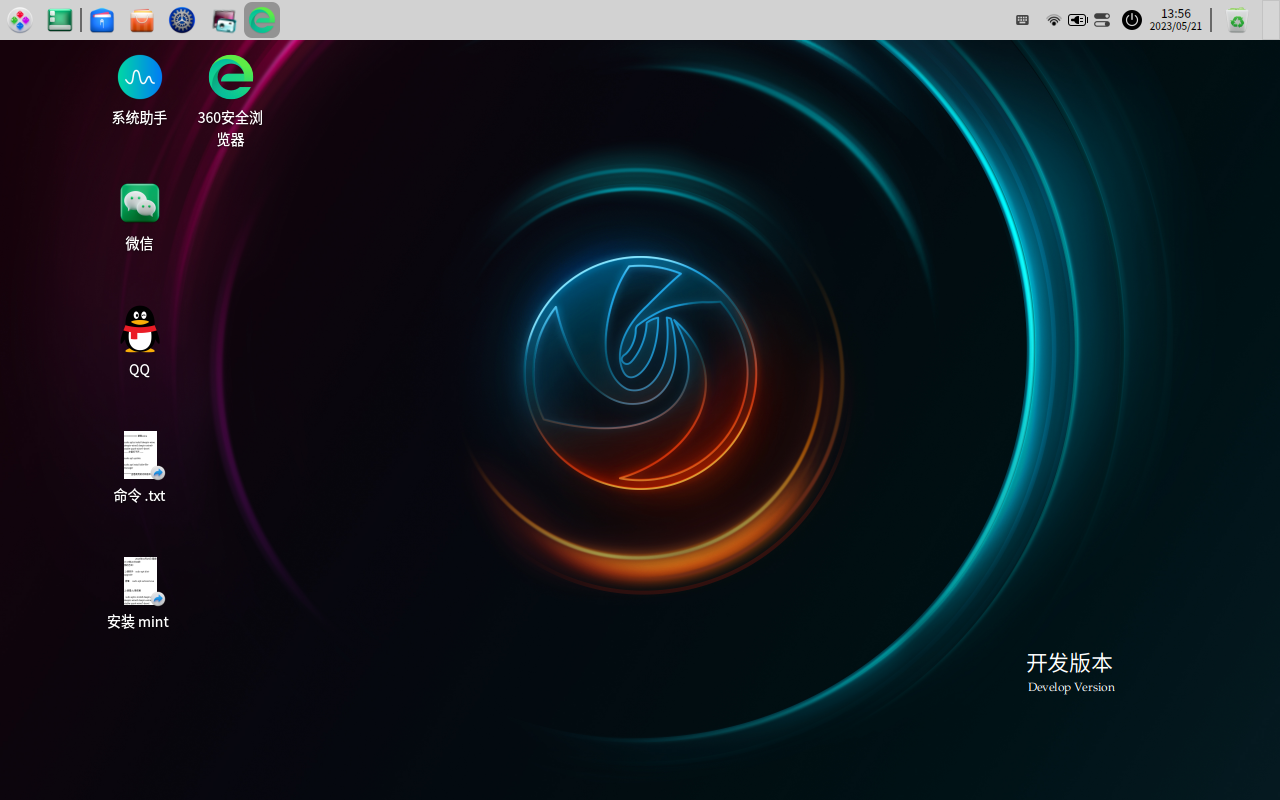Open the 命令.txt file on the desktop
The width and height of the screenshot is (1280, 800).
pos(139,455)
